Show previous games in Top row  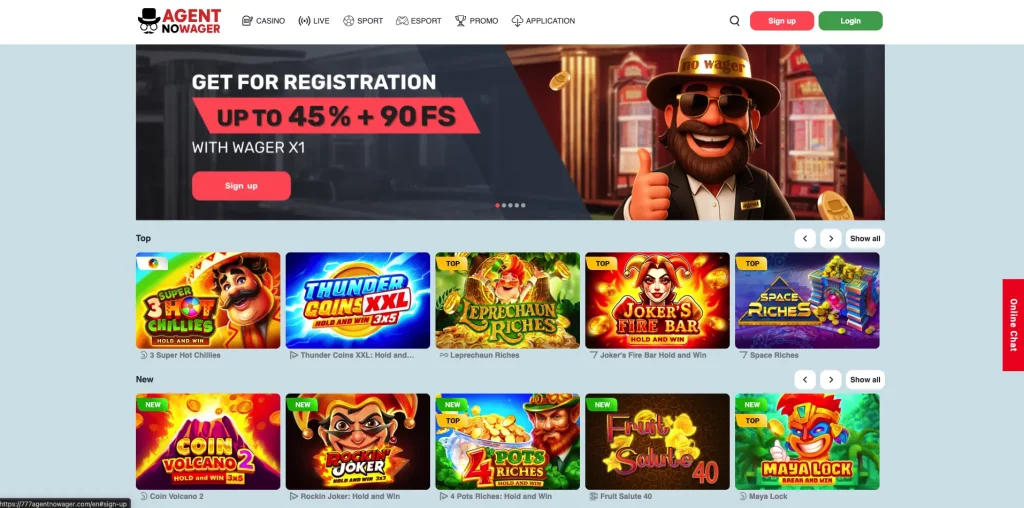pyautogui.click(x=805, y=238)
